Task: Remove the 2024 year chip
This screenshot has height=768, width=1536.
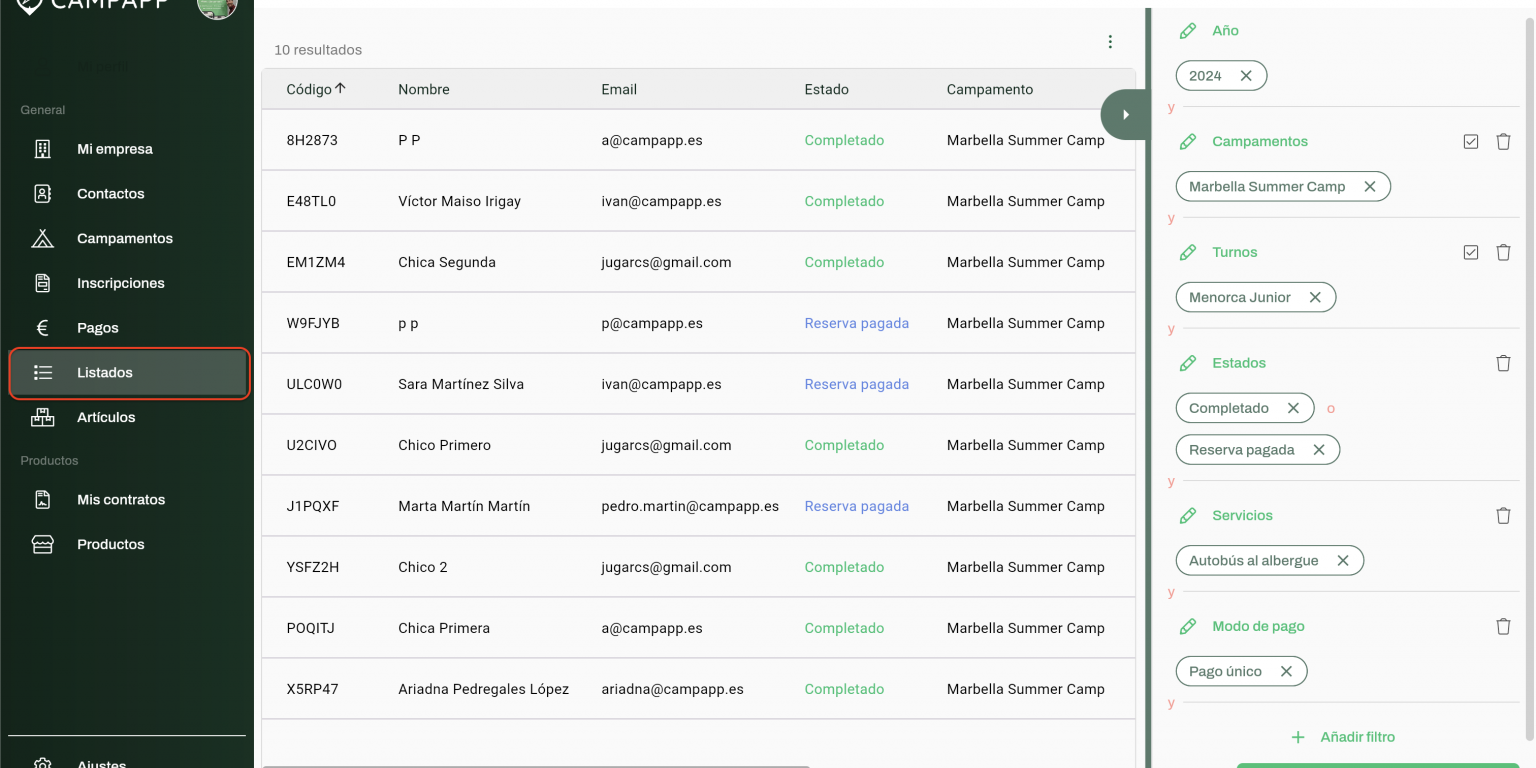Action: click(x=1245, y=76)
